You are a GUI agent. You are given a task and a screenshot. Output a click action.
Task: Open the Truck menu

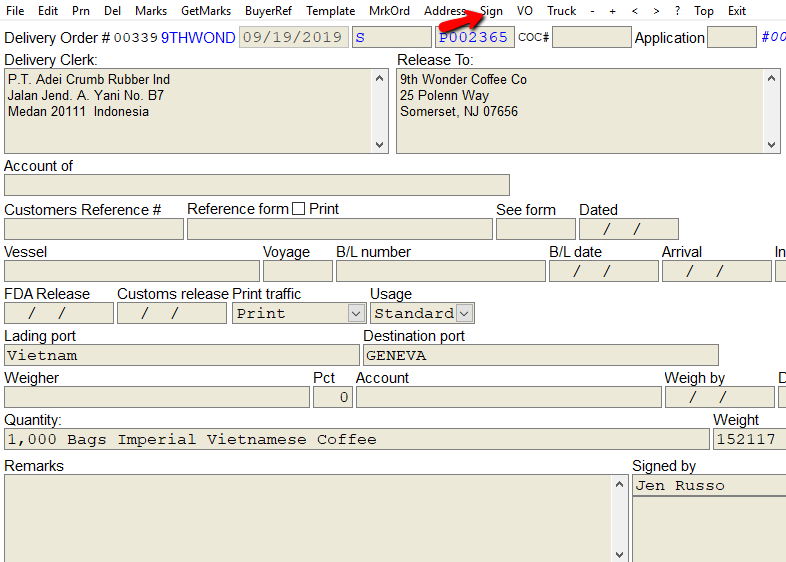click(561, 11)
